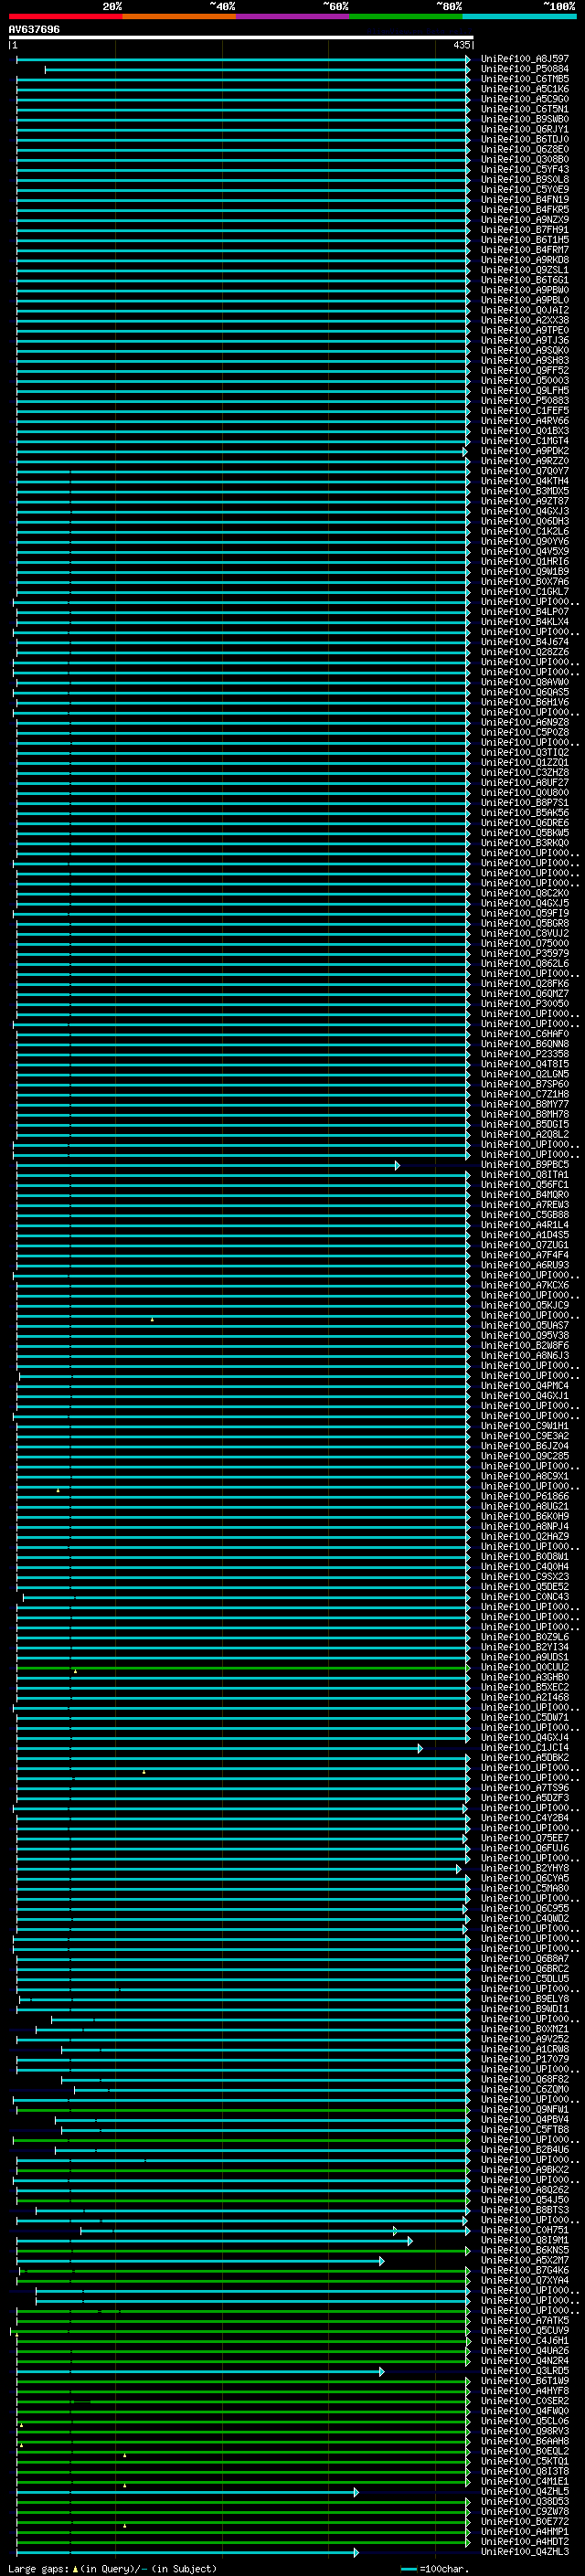Select hit label UniRef100_Q8ITA1

524,1175
